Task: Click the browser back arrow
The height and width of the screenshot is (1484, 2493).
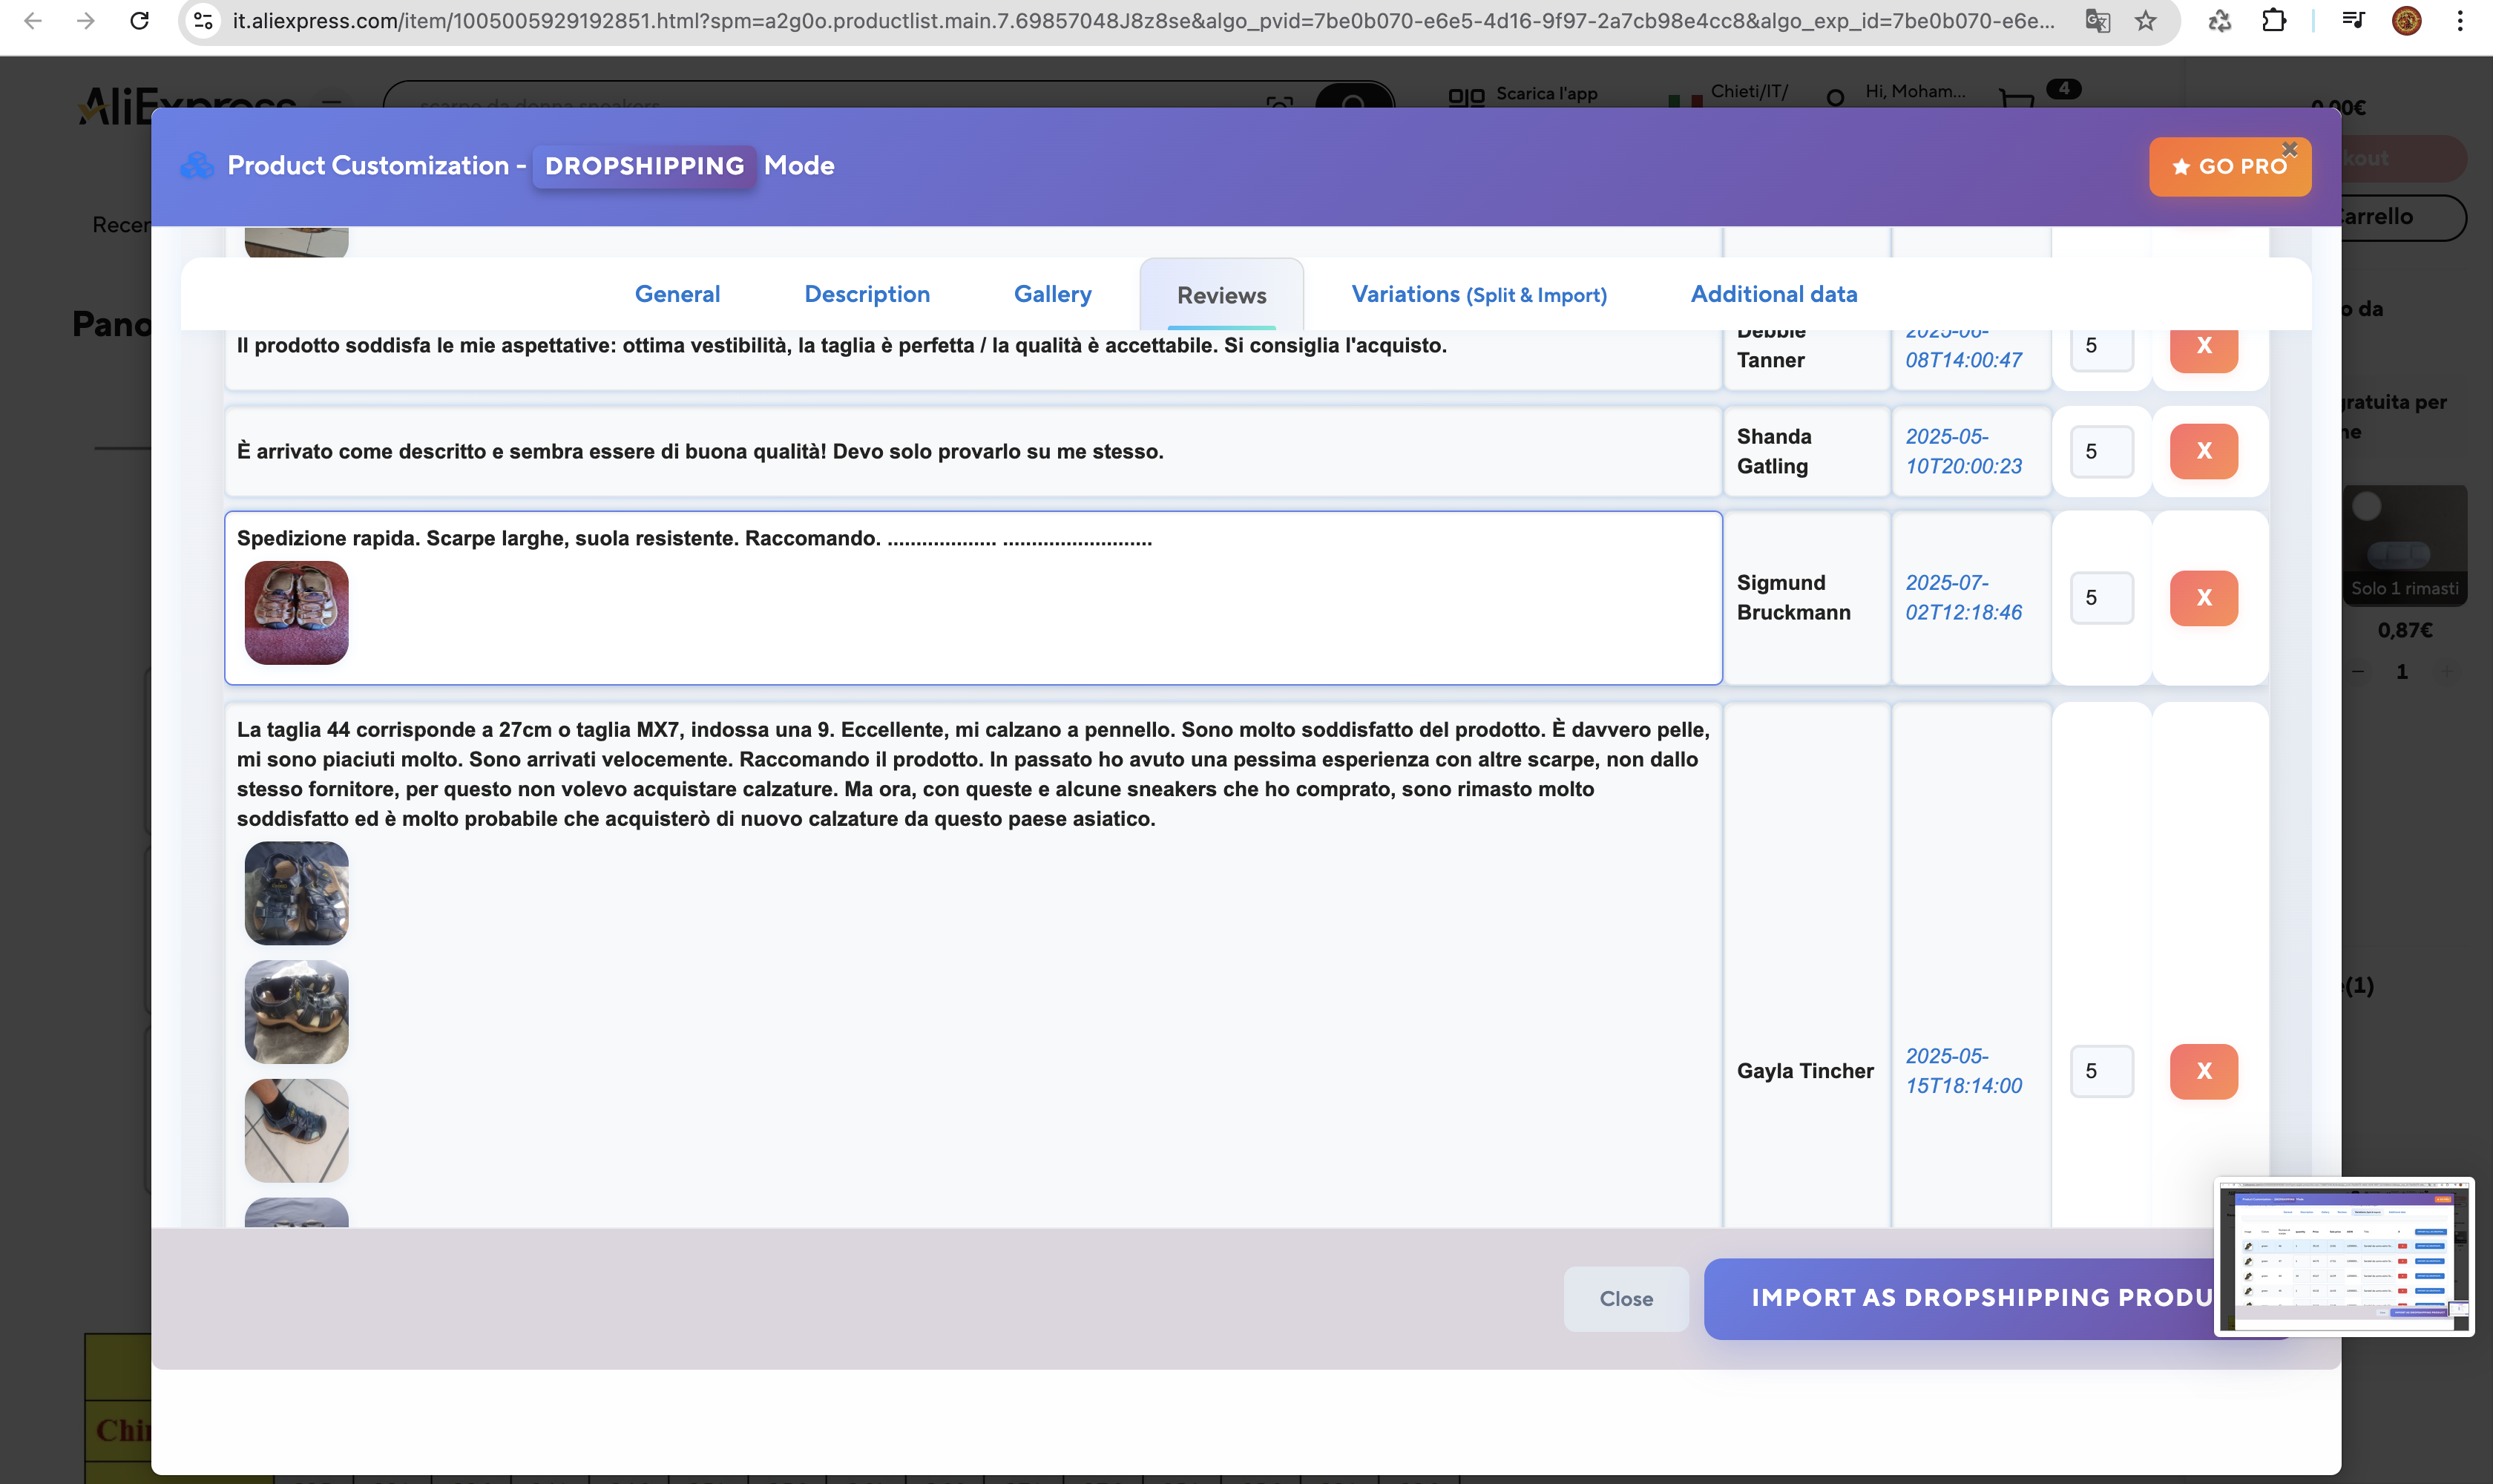Action: [32, 20]
